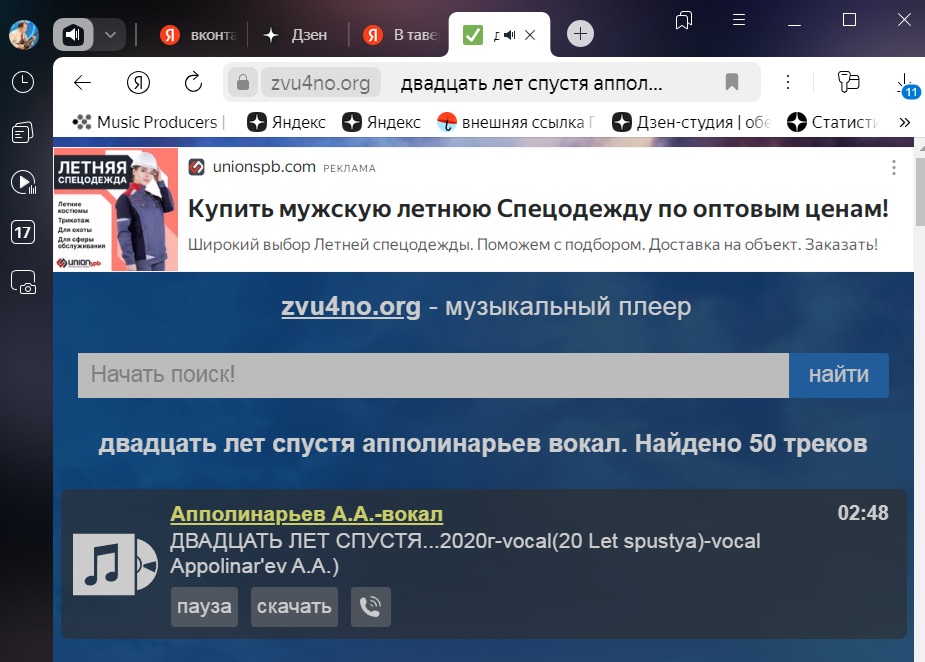This screenshot has width=925, height=662.
Task: Go back to the previous page
Action: coord(82,82)
